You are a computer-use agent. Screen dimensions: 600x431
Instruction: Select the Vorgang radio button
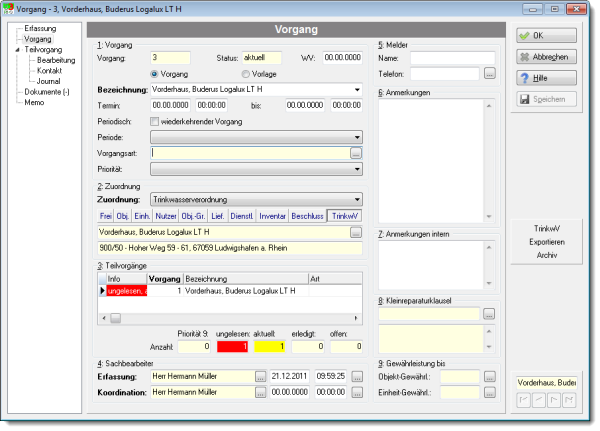(x=154, y=74)
